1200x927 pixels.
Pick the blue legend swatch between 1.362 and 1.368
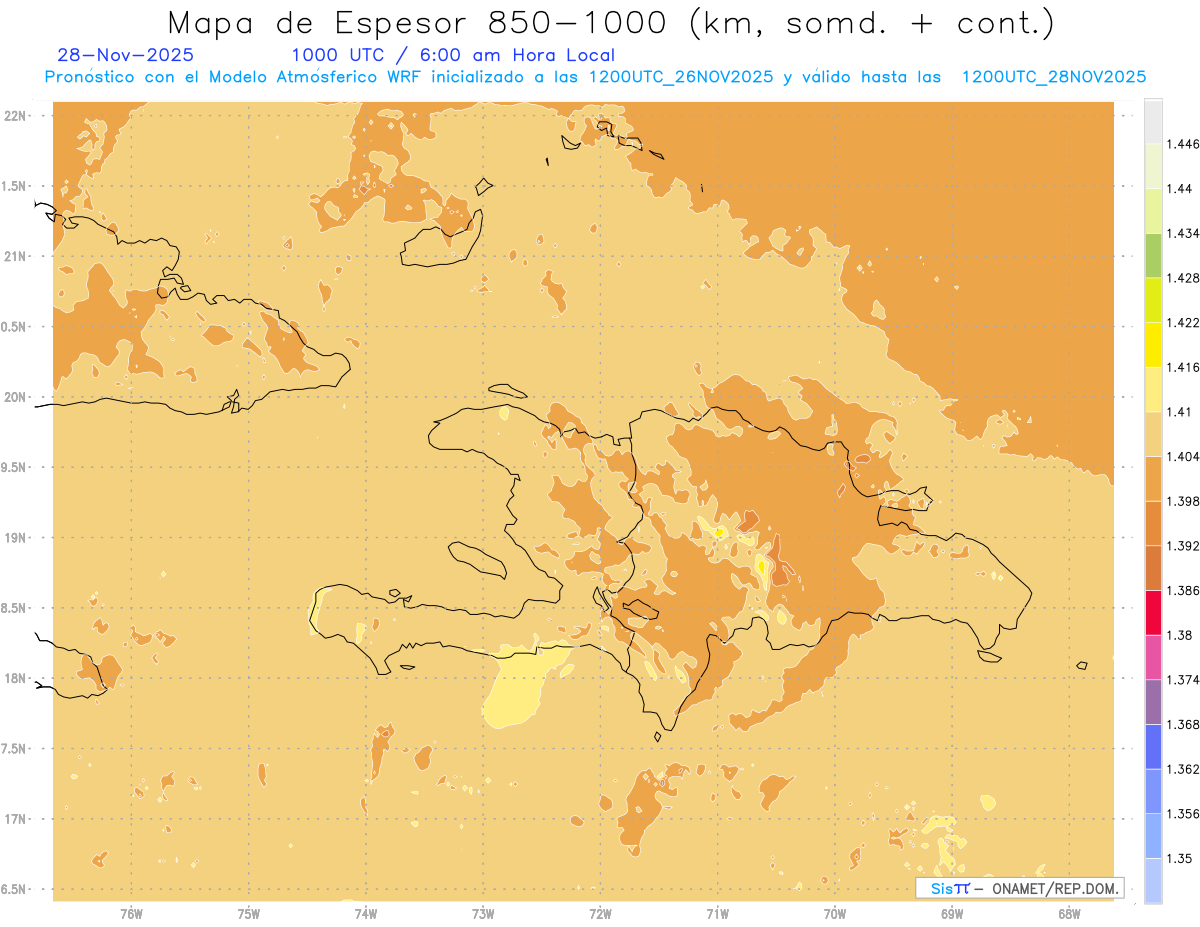tap(1153, 747)
